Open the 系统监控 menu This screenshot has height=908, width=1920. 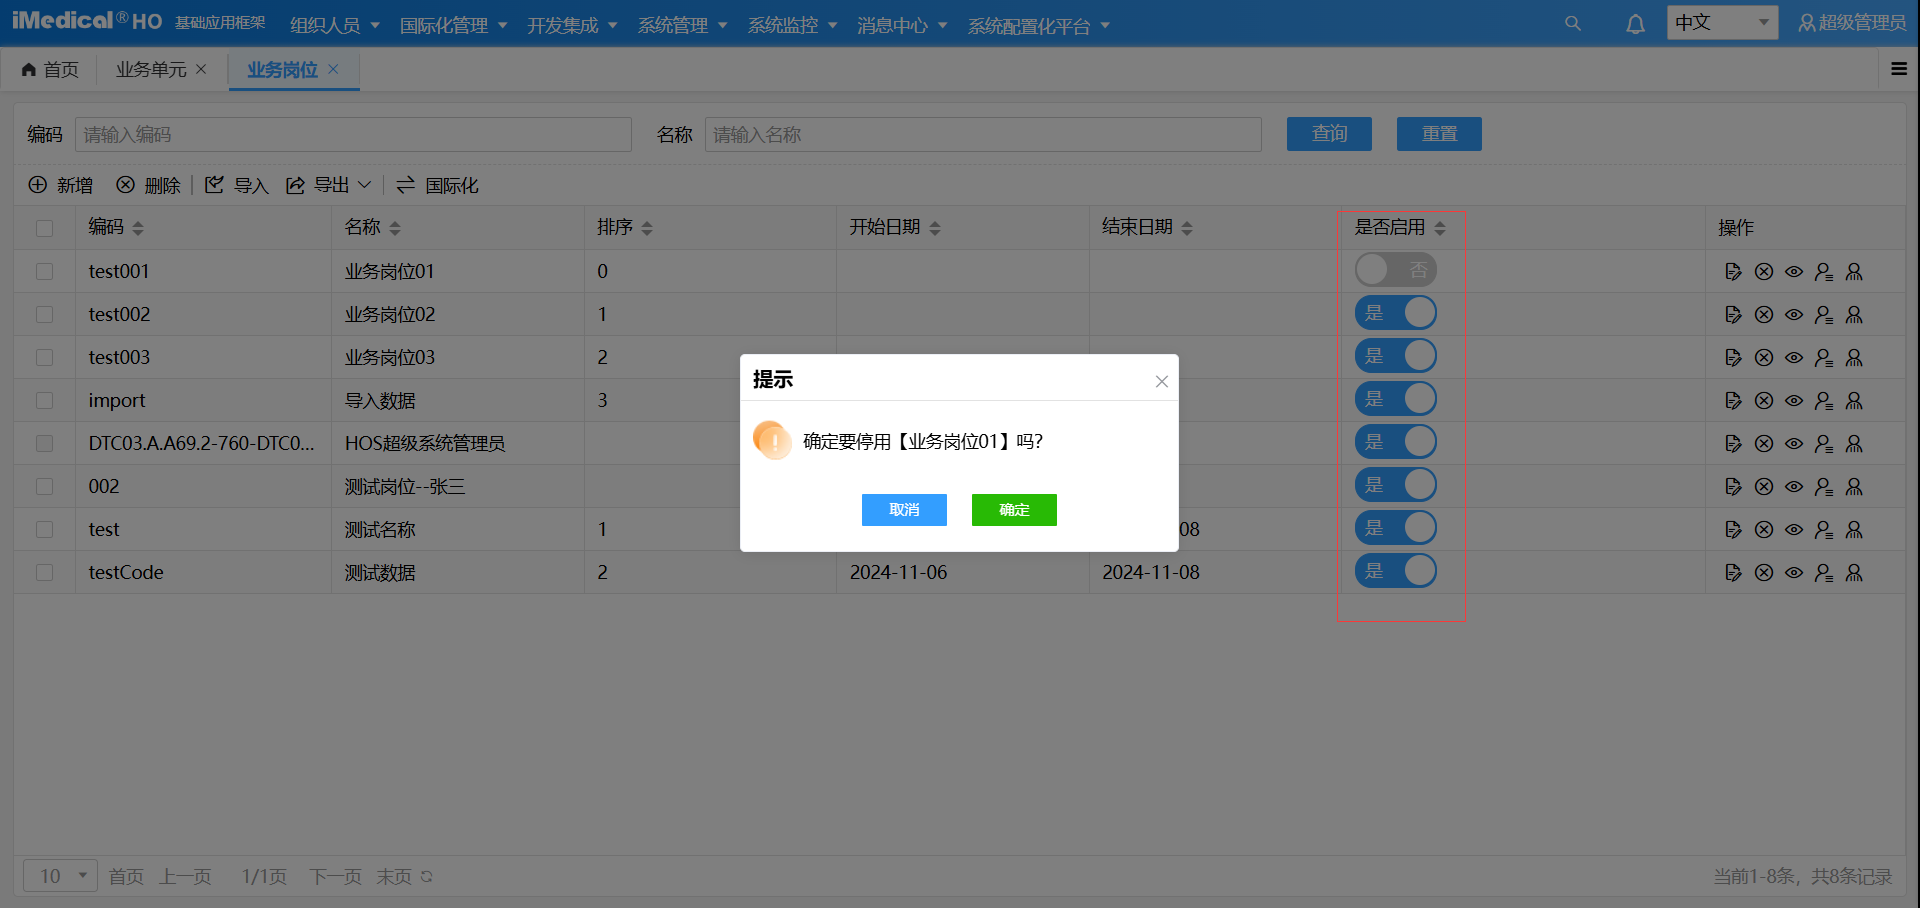[x=793, y=25]
